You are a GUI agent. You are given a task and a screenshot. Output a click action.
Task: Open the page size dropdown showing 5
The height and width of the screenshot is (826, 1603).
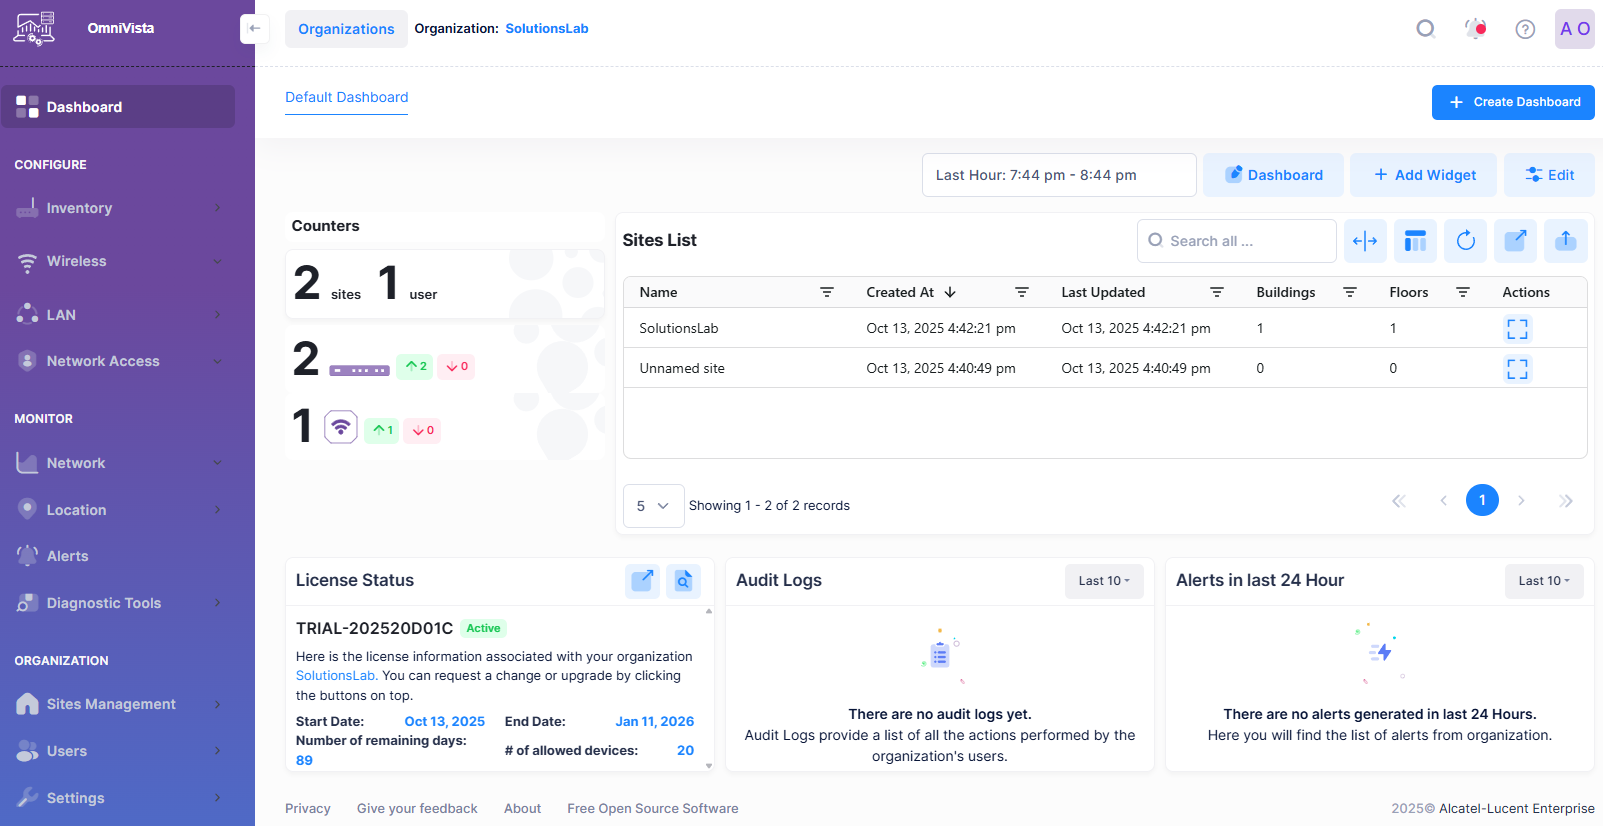pyautogui.click(x=653, y=506)
